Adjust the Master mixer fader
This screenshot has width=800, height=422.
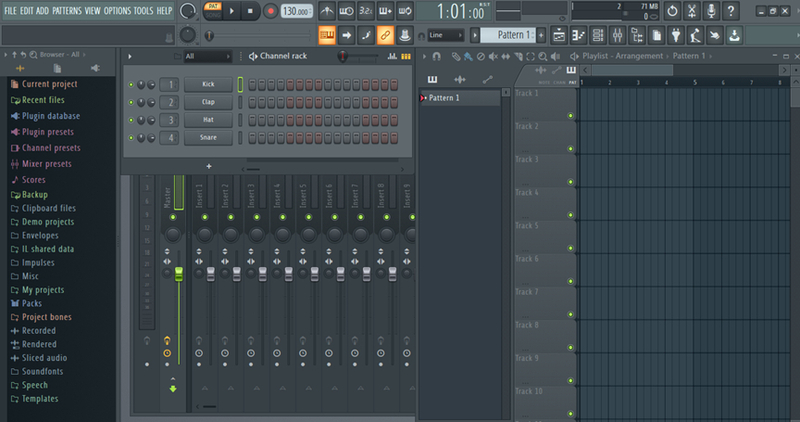click(179, 274)
